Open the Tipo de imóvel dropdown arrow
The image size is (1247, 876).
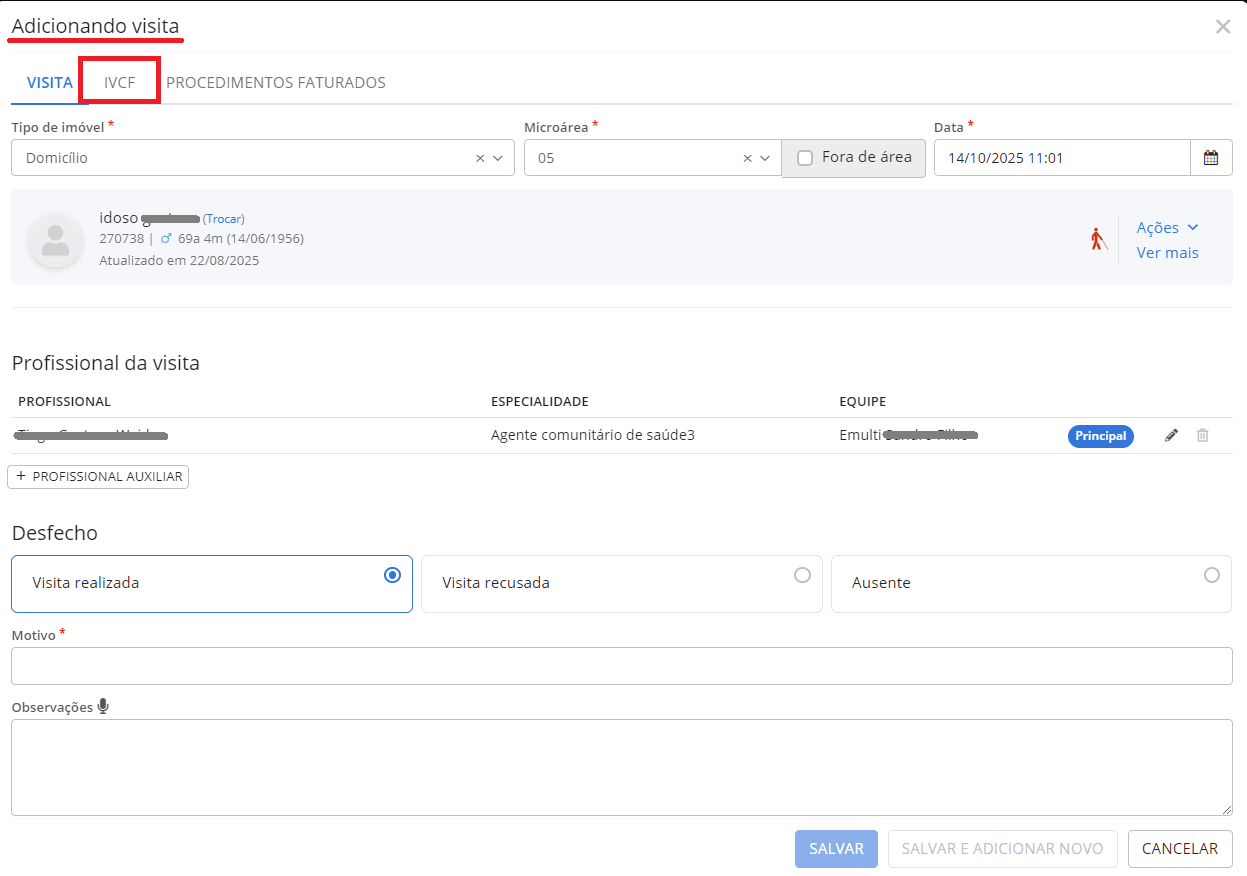click(x=498, y=158)
